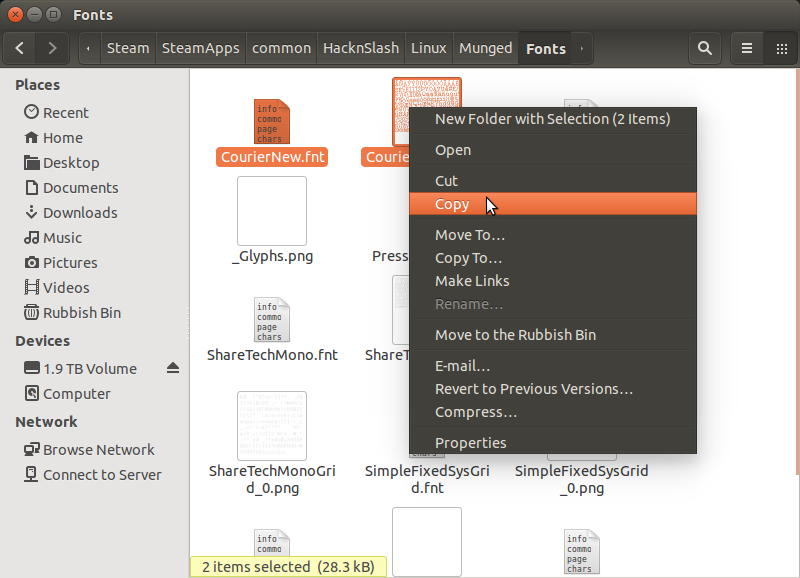The image size is (800, 578).
Task: Open the Rubbish Bin in sidebar
Action: pos(81,313)
